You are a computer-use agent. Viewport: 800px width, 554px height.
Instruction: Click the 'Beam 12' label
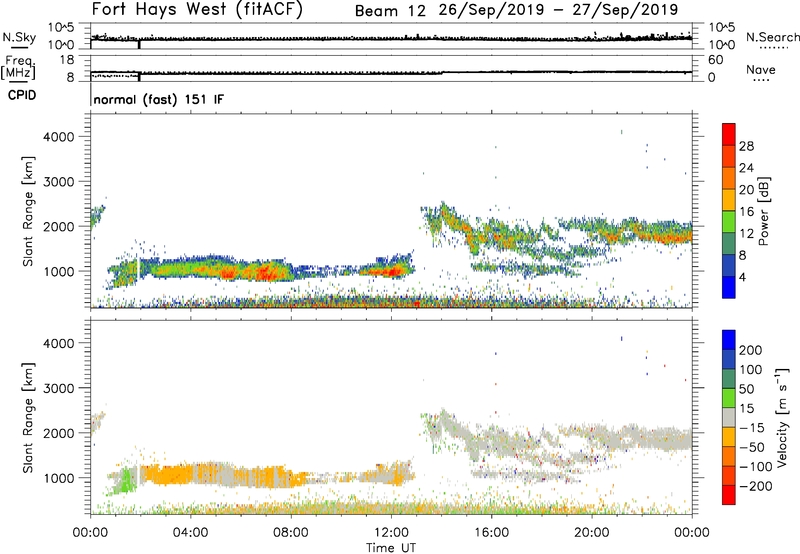[390, 11]
